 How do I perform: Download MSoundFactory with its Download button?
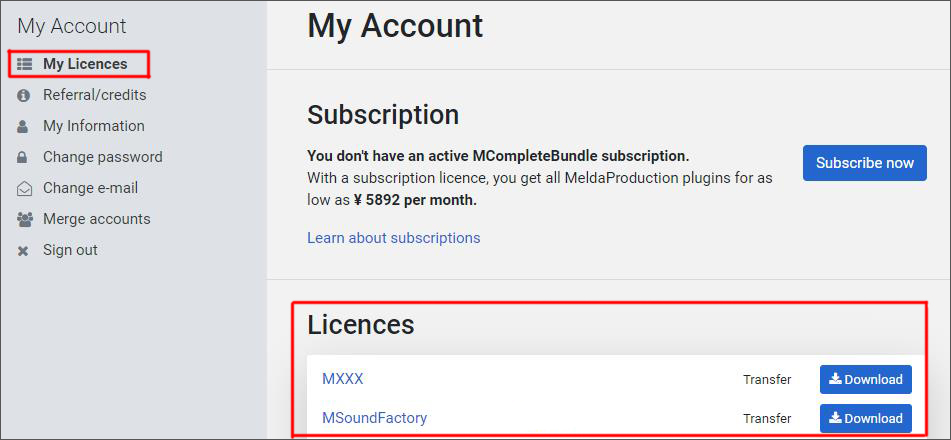click(x=865, y=419)
